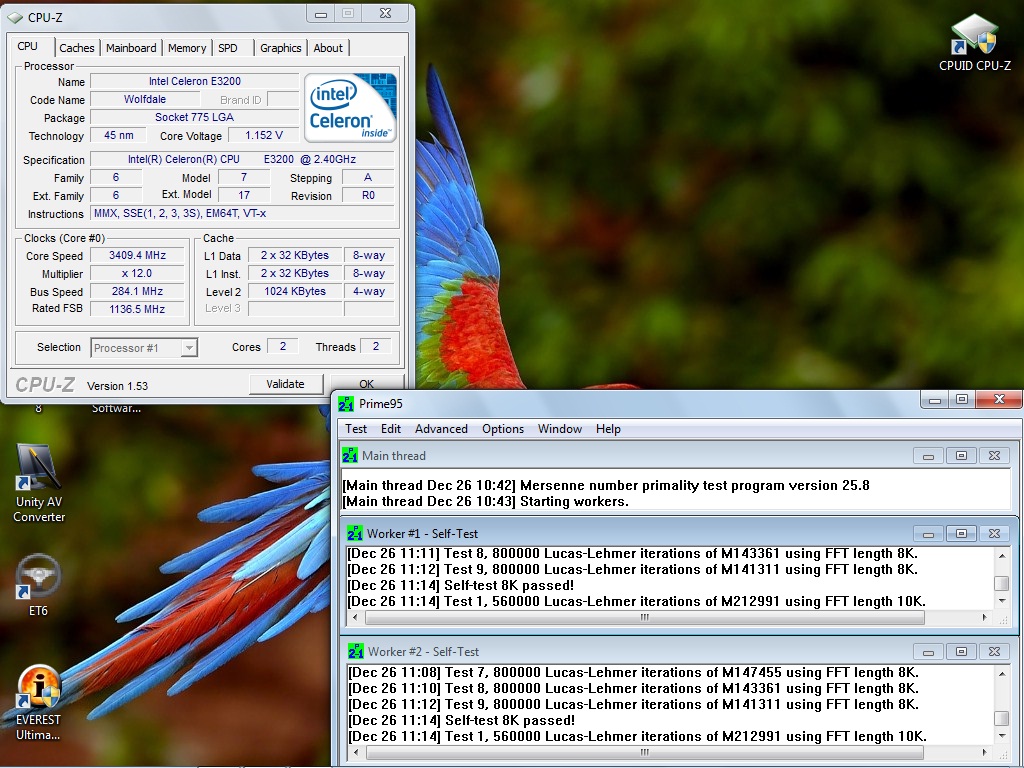Click the Rated FSB value 1136.5 MHz
This screenshot has height=768, width=1024.
137,309
